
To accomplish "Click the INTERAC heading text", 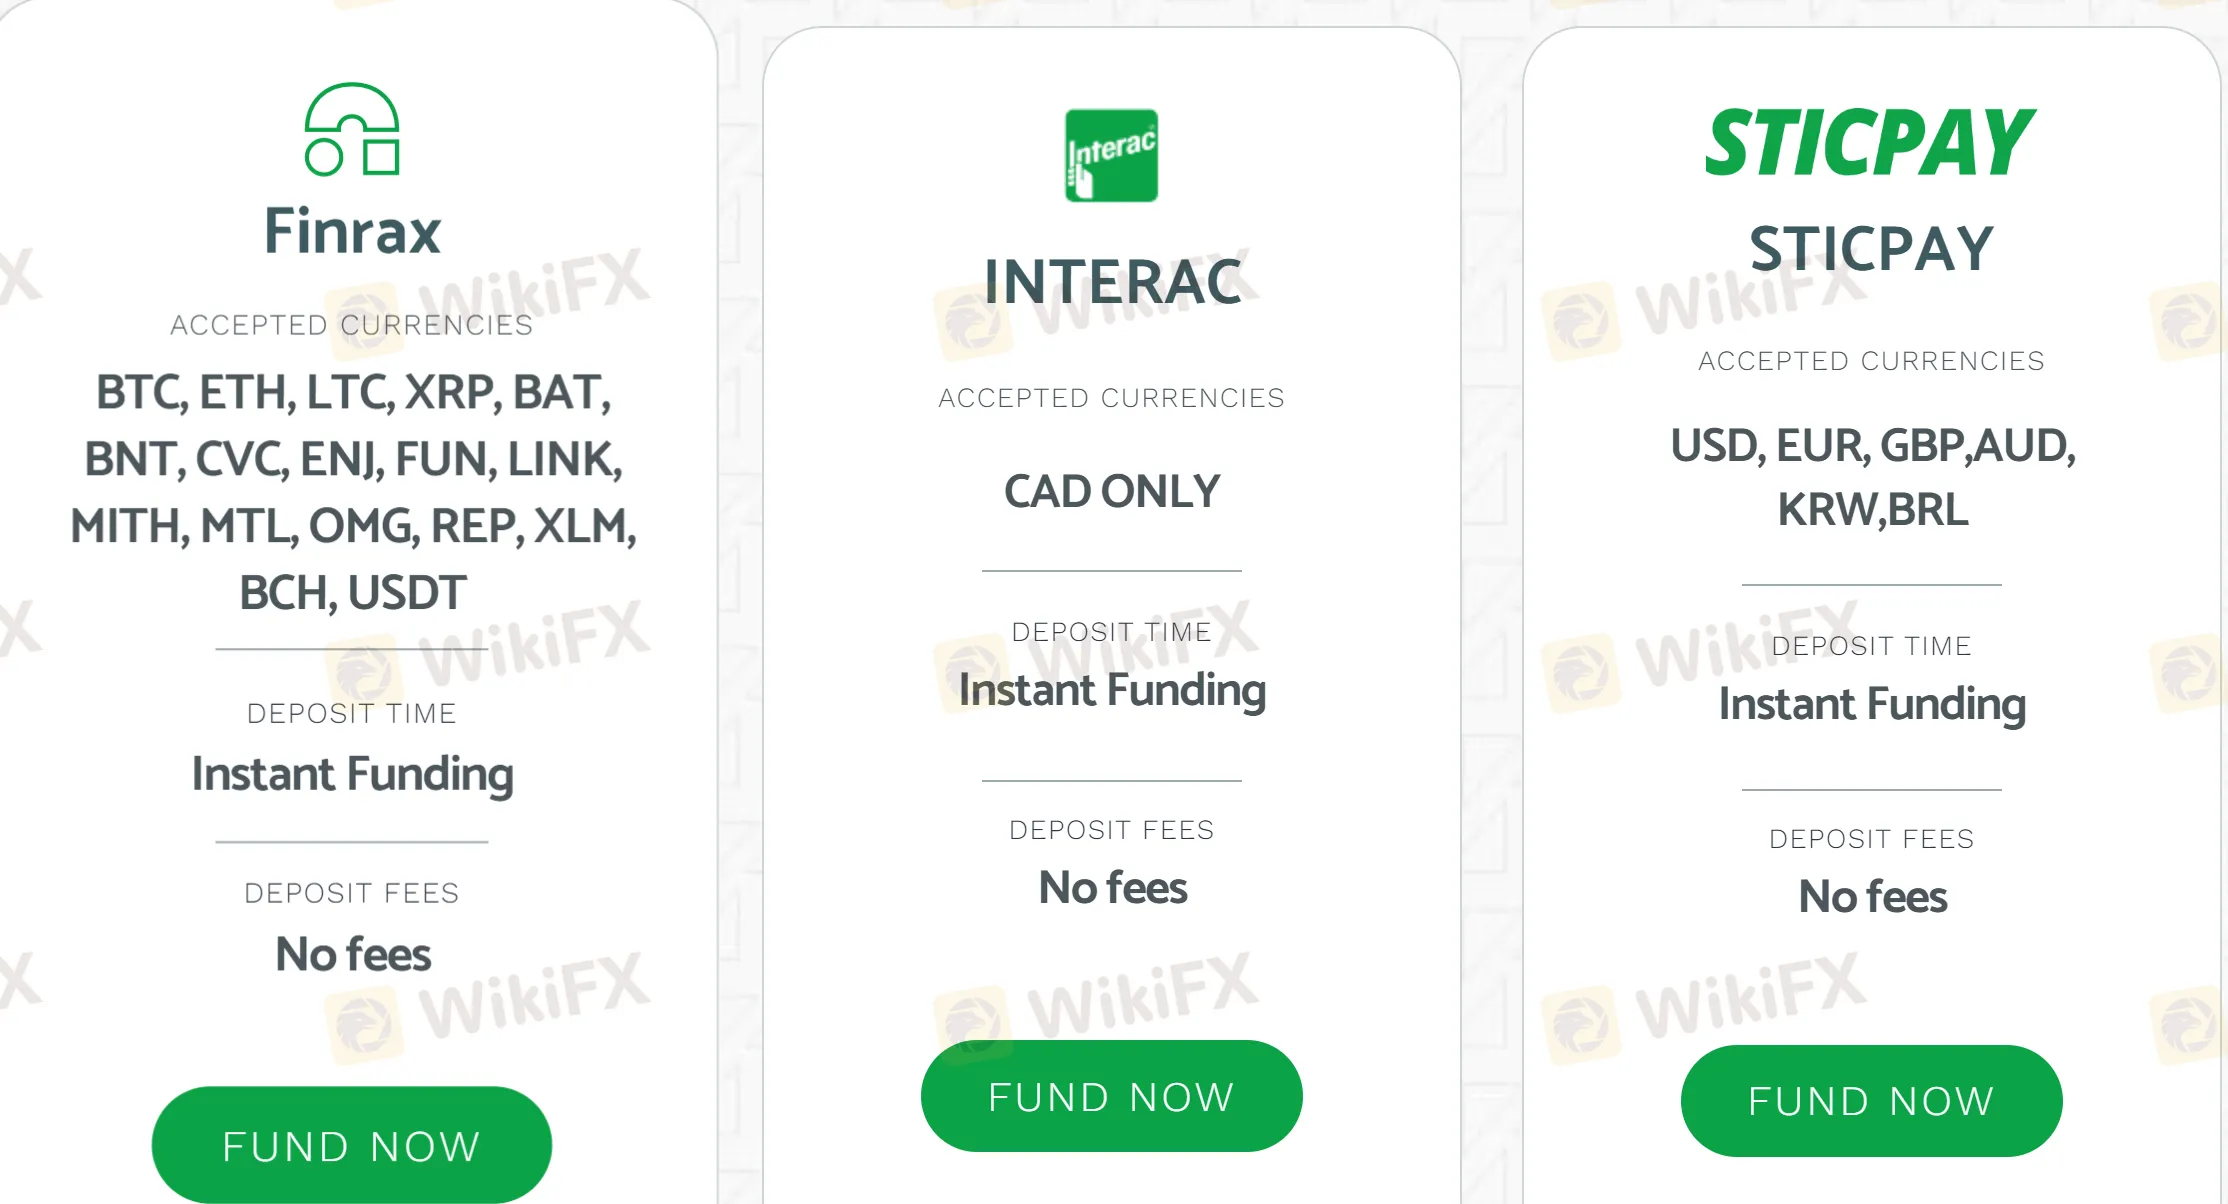I will (x=1112, y=282).
